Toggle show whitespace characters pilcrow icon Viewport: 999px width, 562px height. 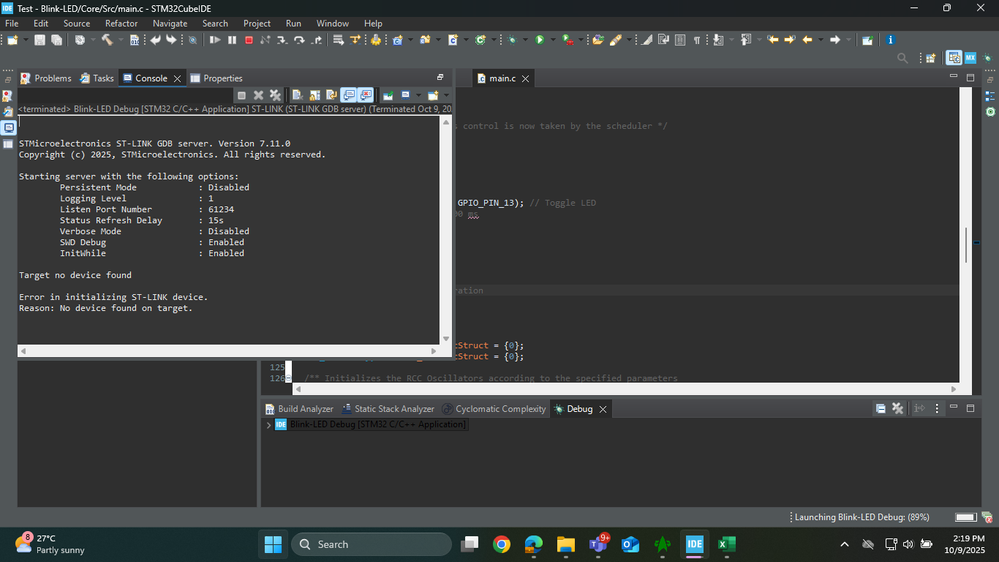[x=696, y=40]
